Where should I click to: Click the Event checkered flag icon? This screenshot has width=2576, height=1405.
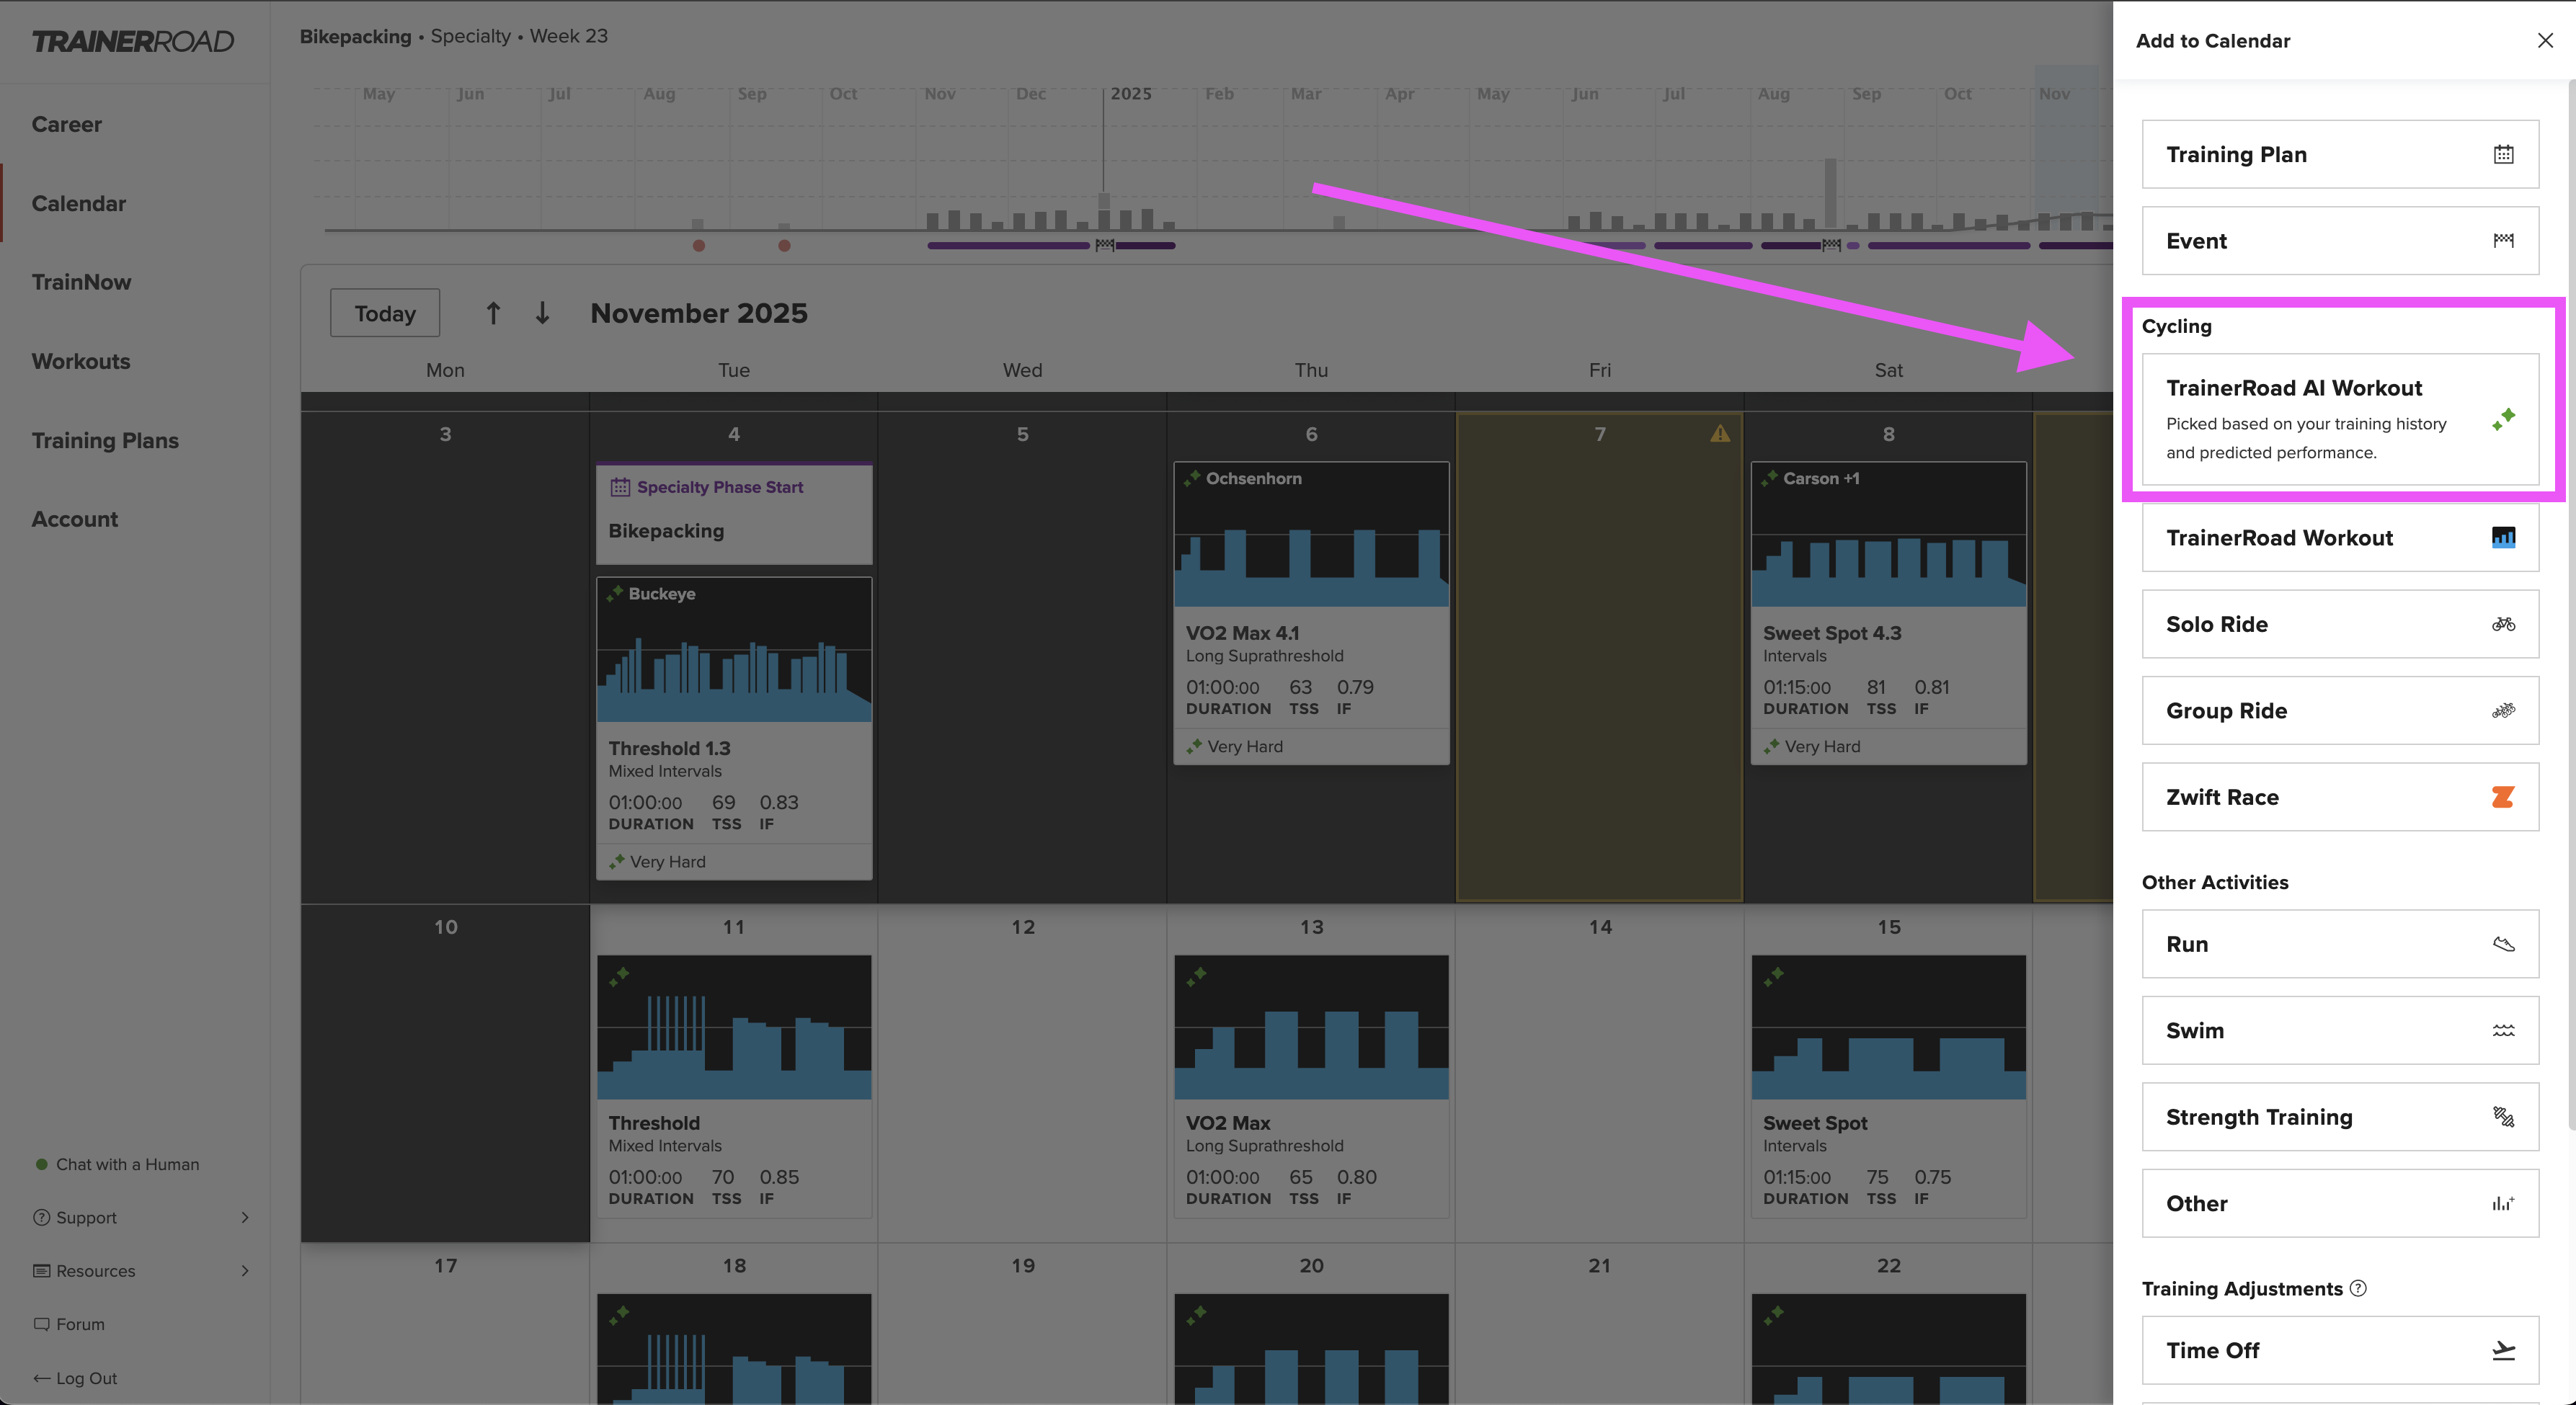pos(2503,240)
